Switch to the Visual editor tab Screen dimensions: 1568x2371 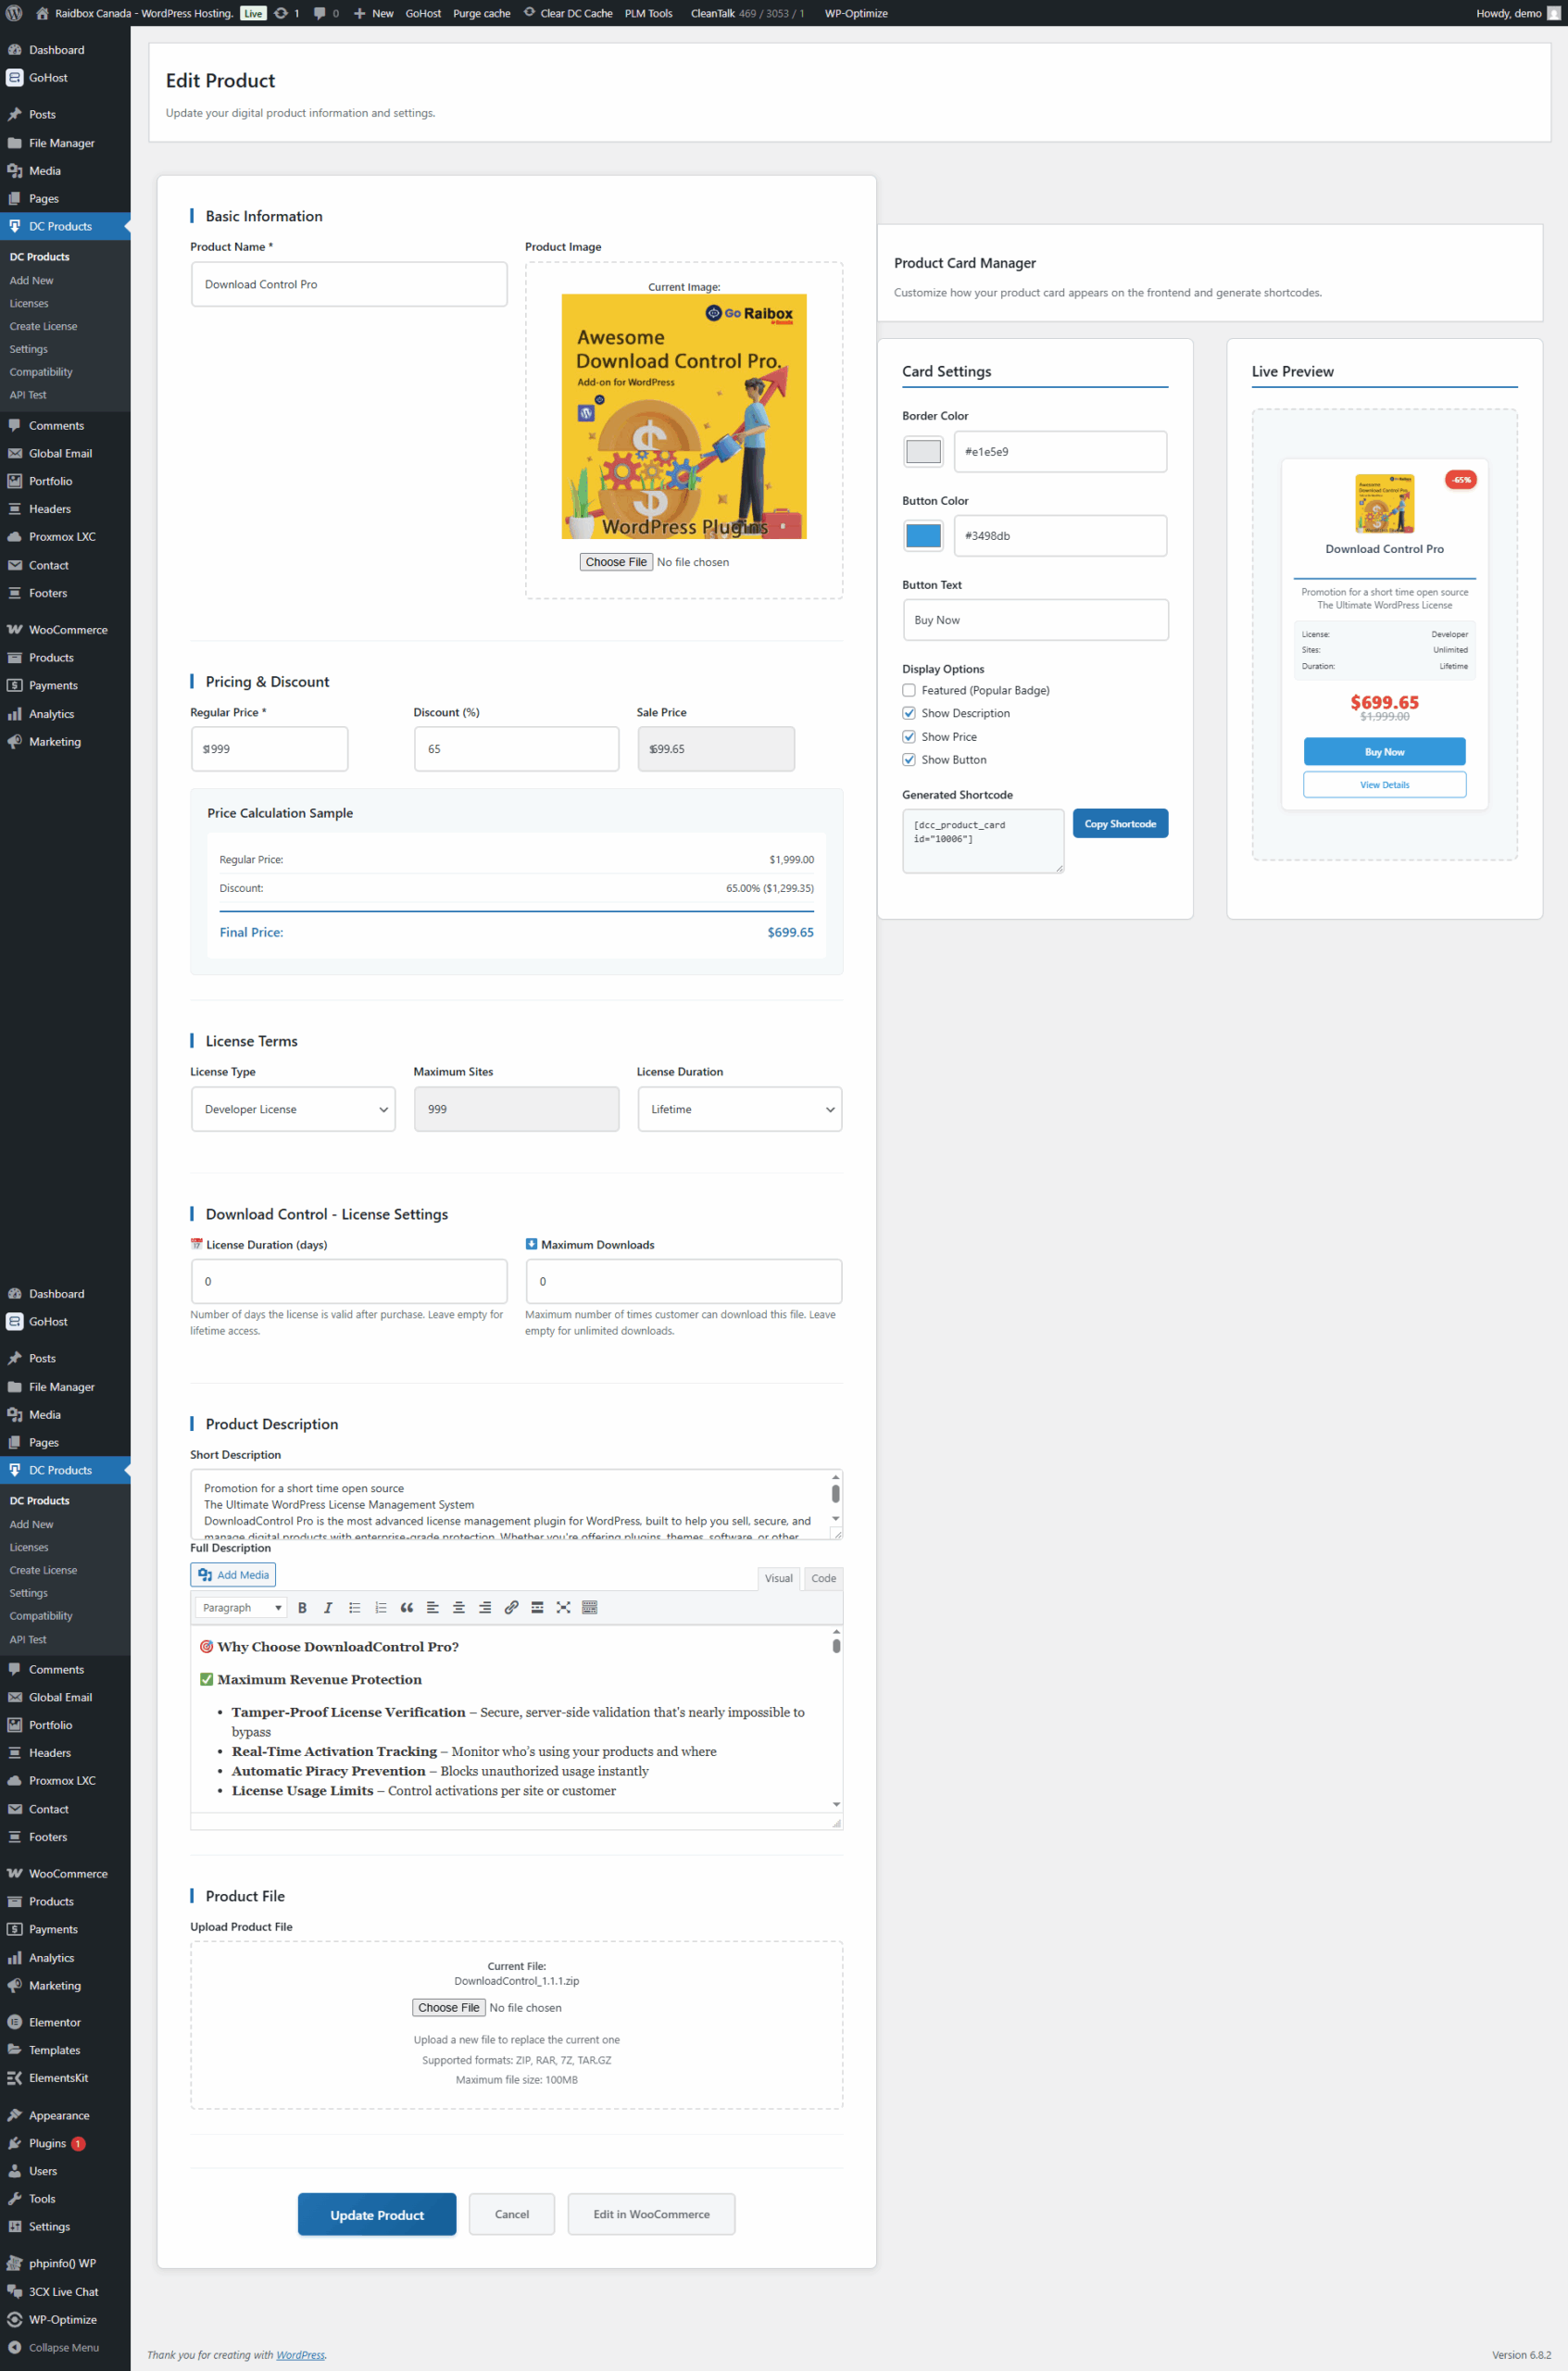coord(778,1578)
